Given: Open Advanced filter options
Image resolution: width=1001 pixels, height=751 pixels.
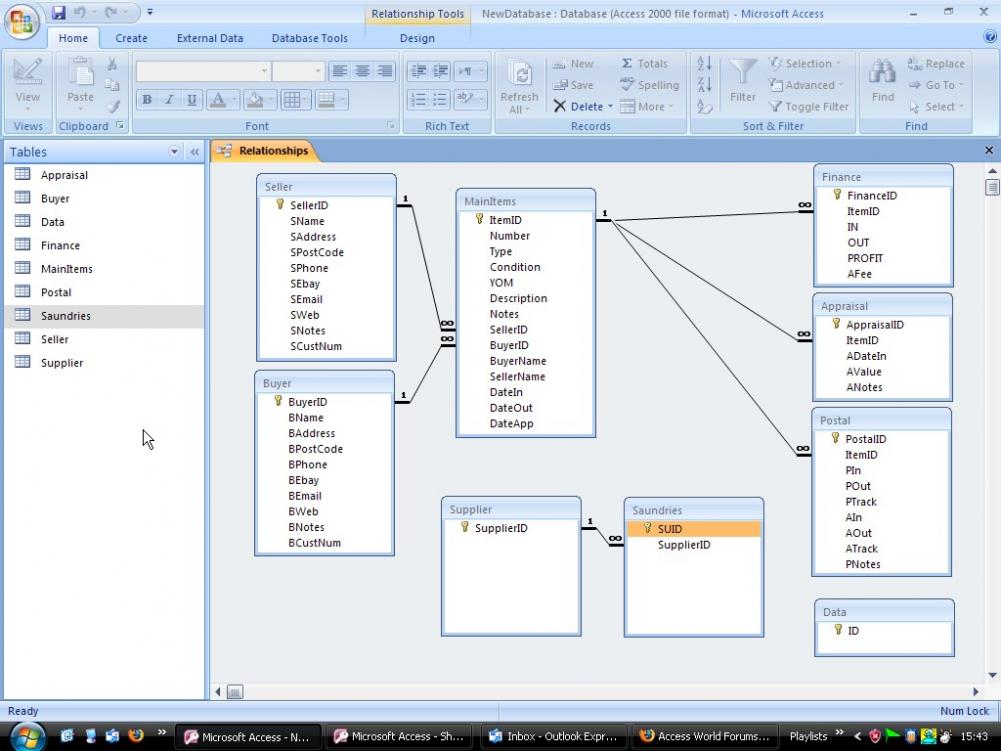Looking at the screenshot, I should click(x=806, y=85).
